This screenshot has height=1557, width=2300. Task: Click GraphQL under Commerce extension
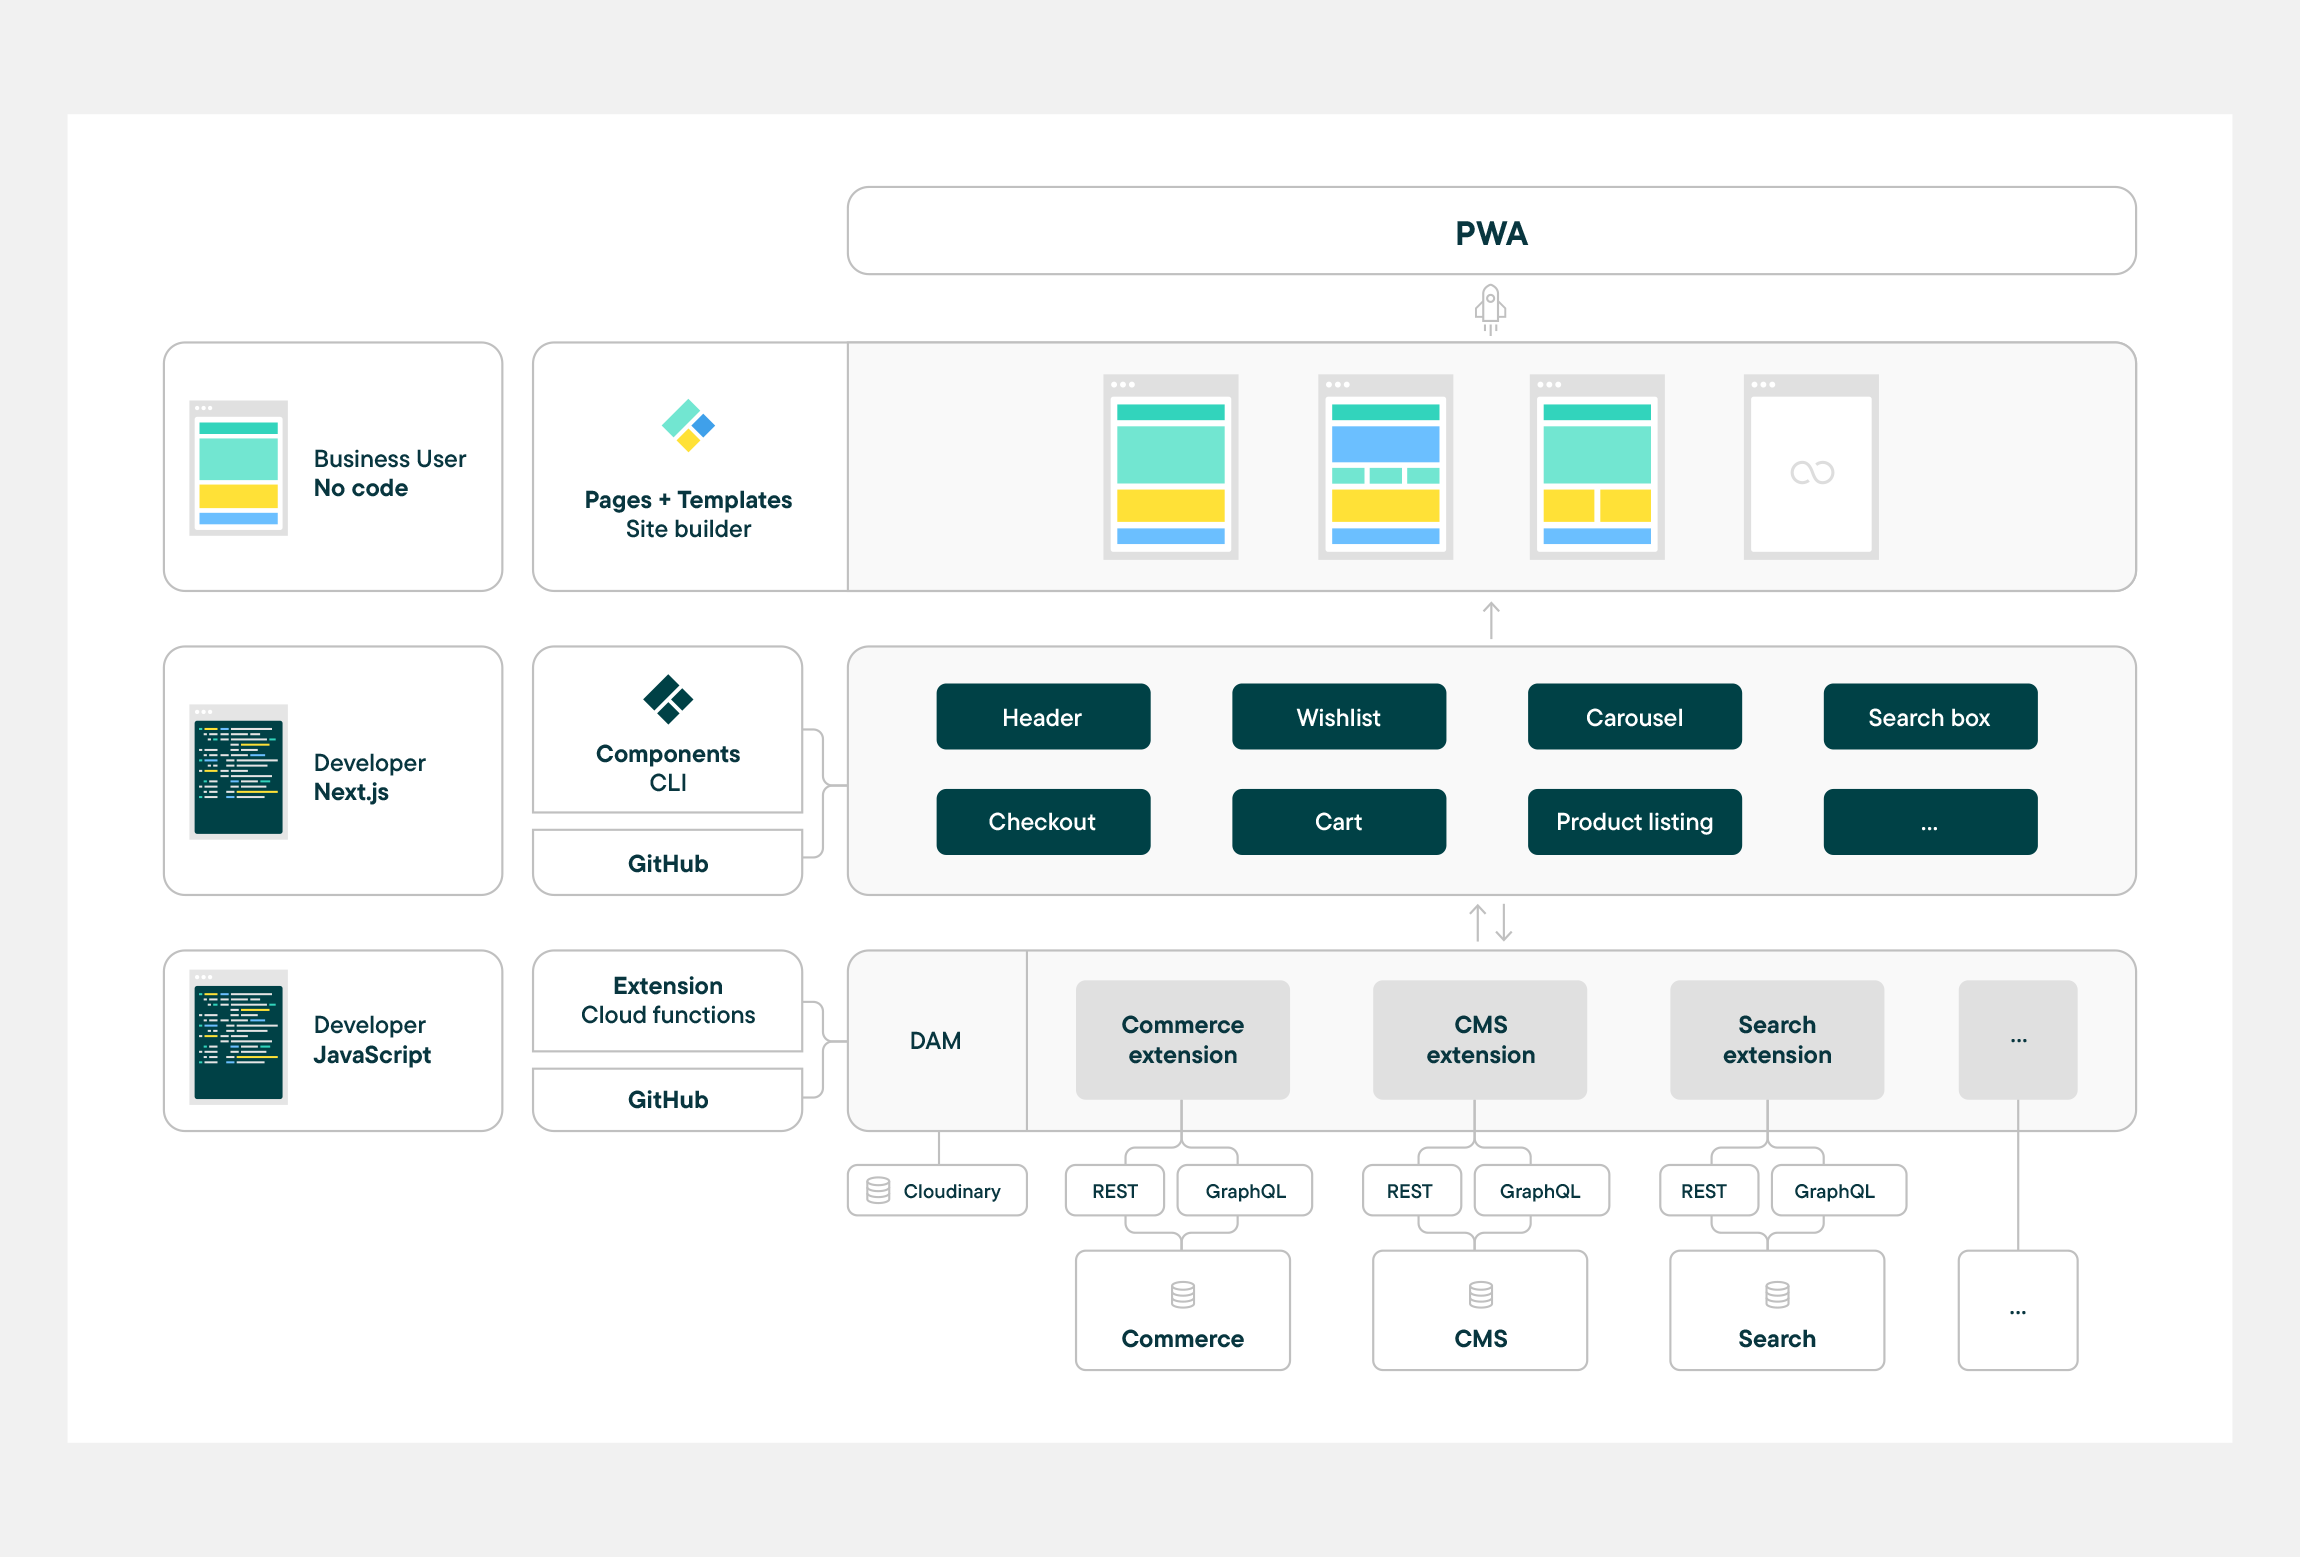(x=1245, y=1190)
